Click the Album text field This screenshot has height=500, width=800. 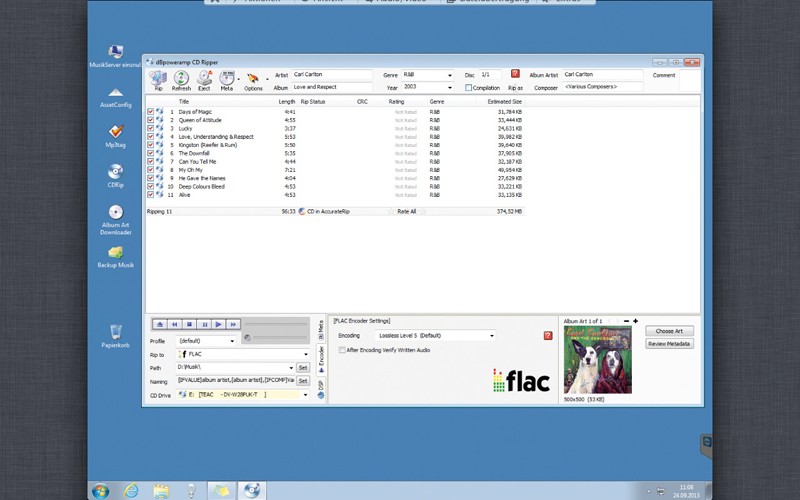(x=333, y=88)
